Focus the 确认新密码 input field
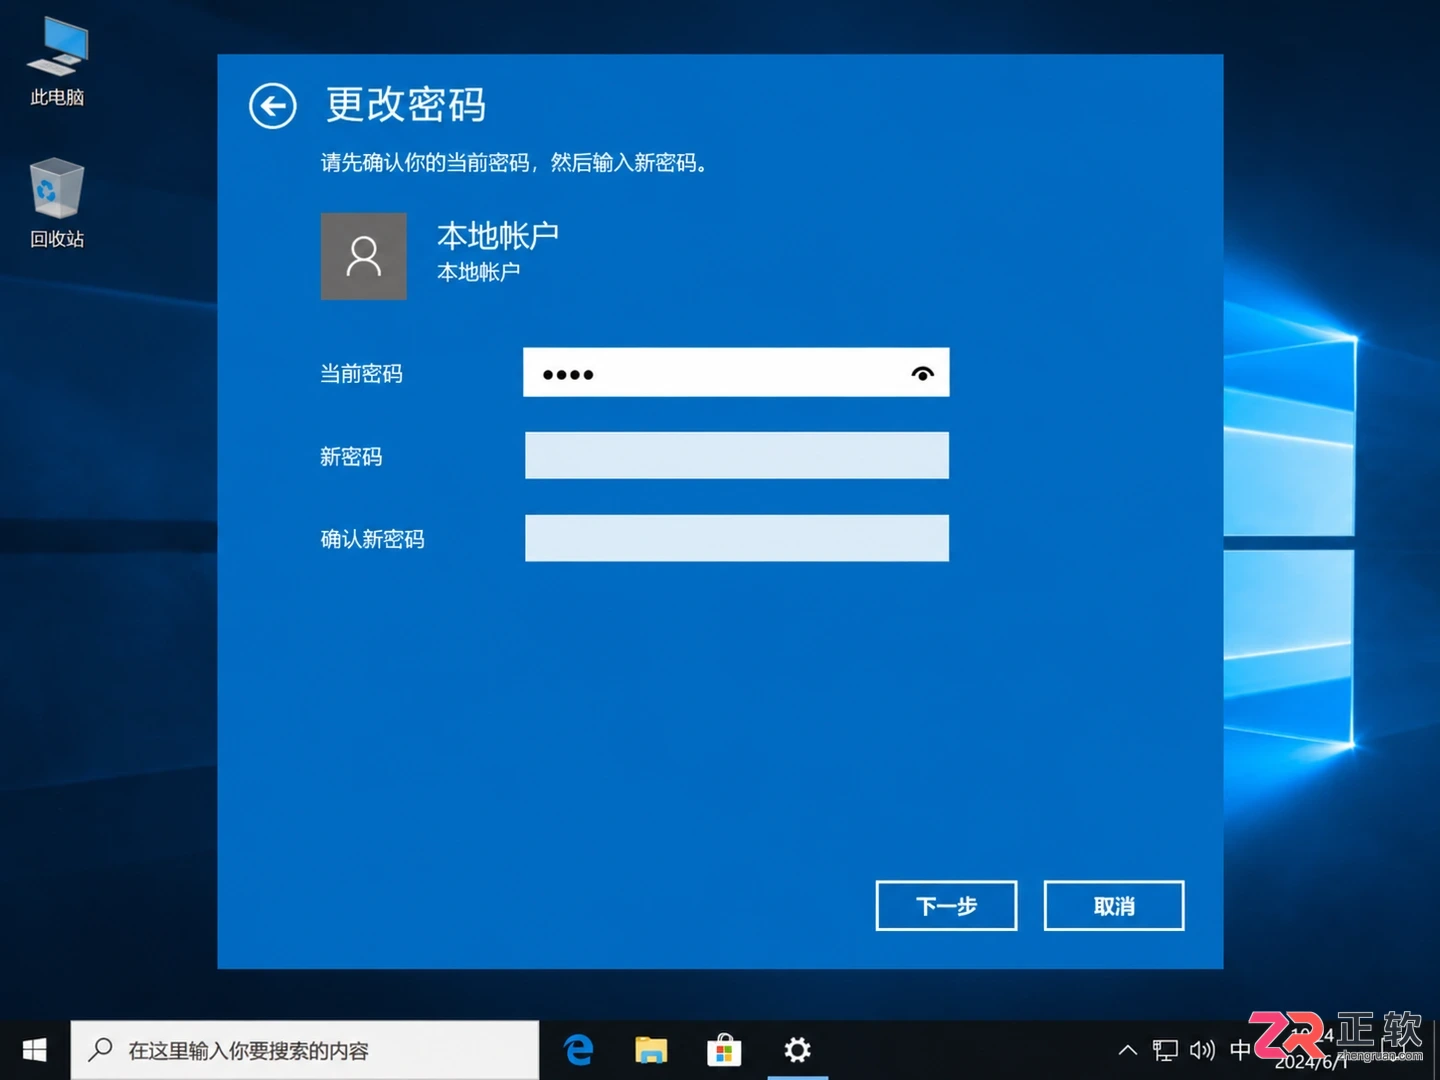The height and width of the screenshot is (1080, 1440). coord(737,538)
